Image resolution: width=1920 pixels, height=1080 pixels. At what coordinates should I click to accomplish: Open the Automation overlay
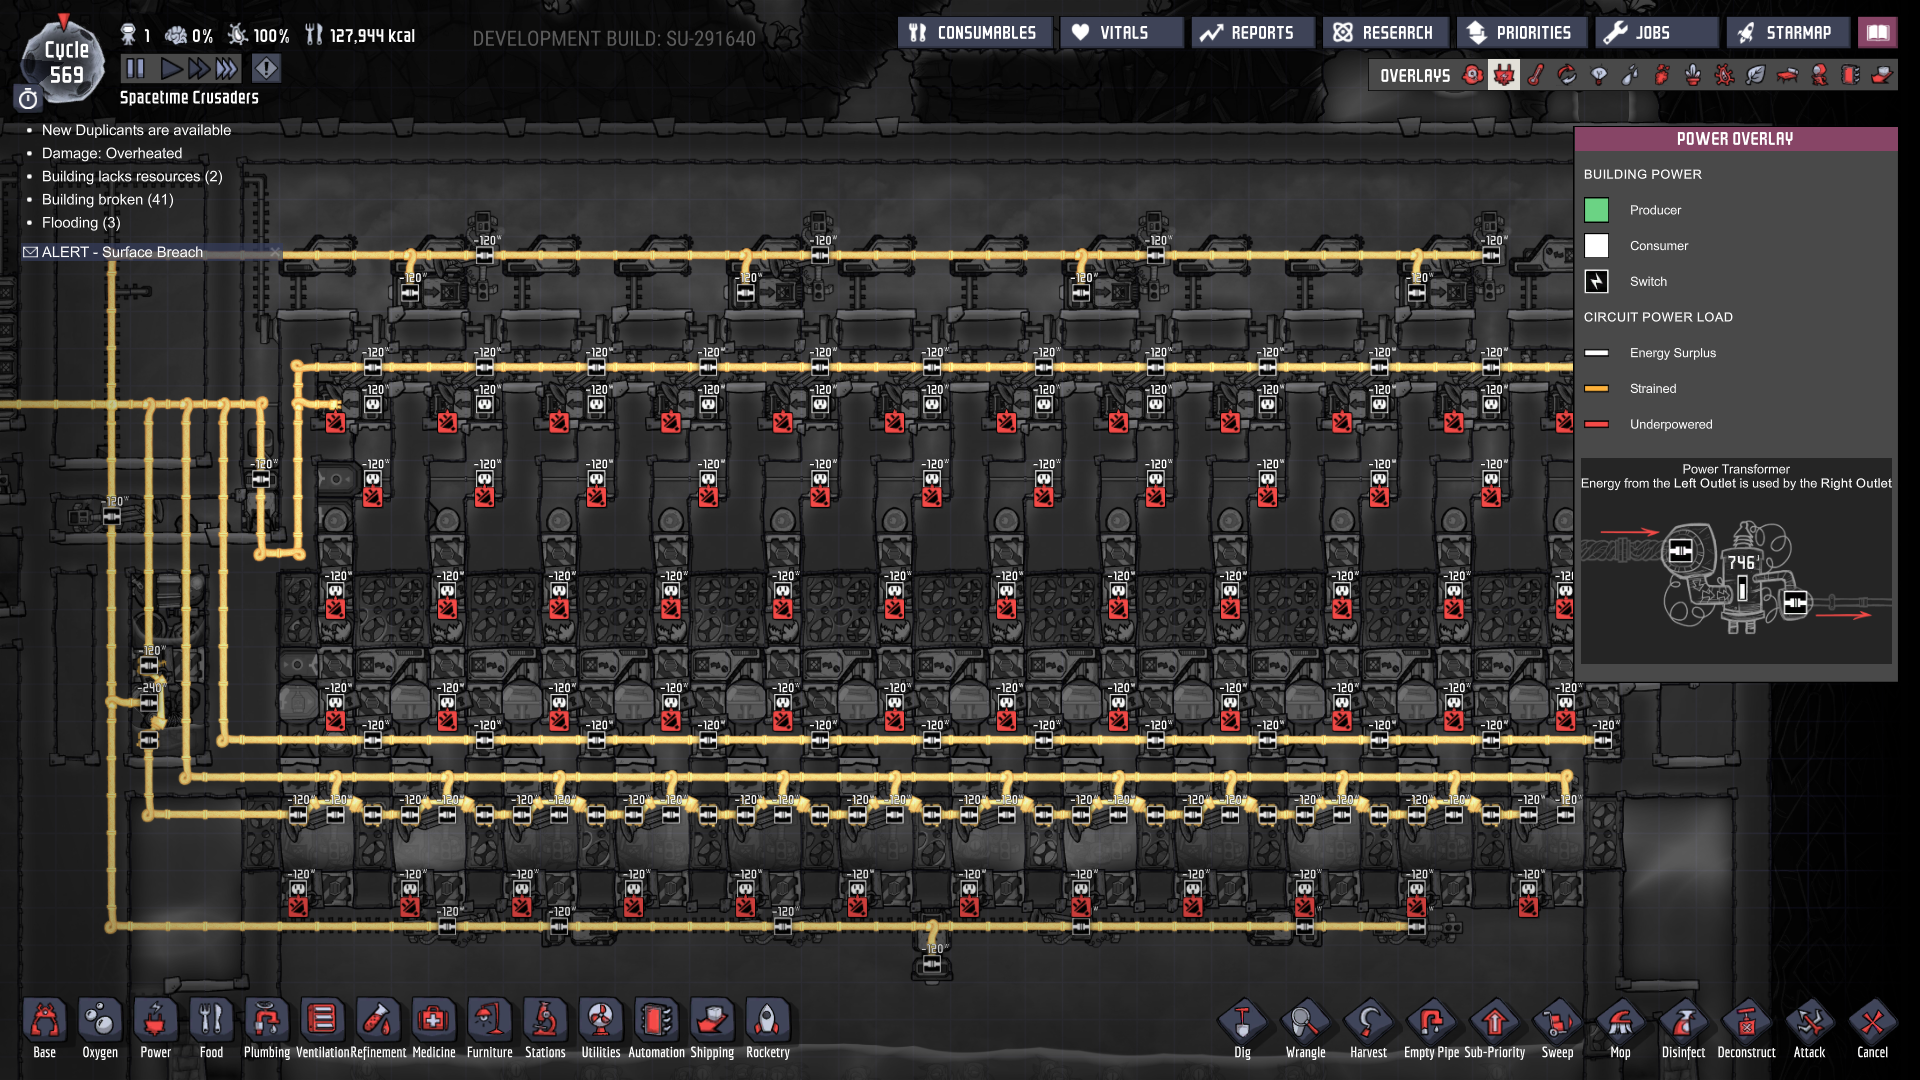coord(1851,75)
